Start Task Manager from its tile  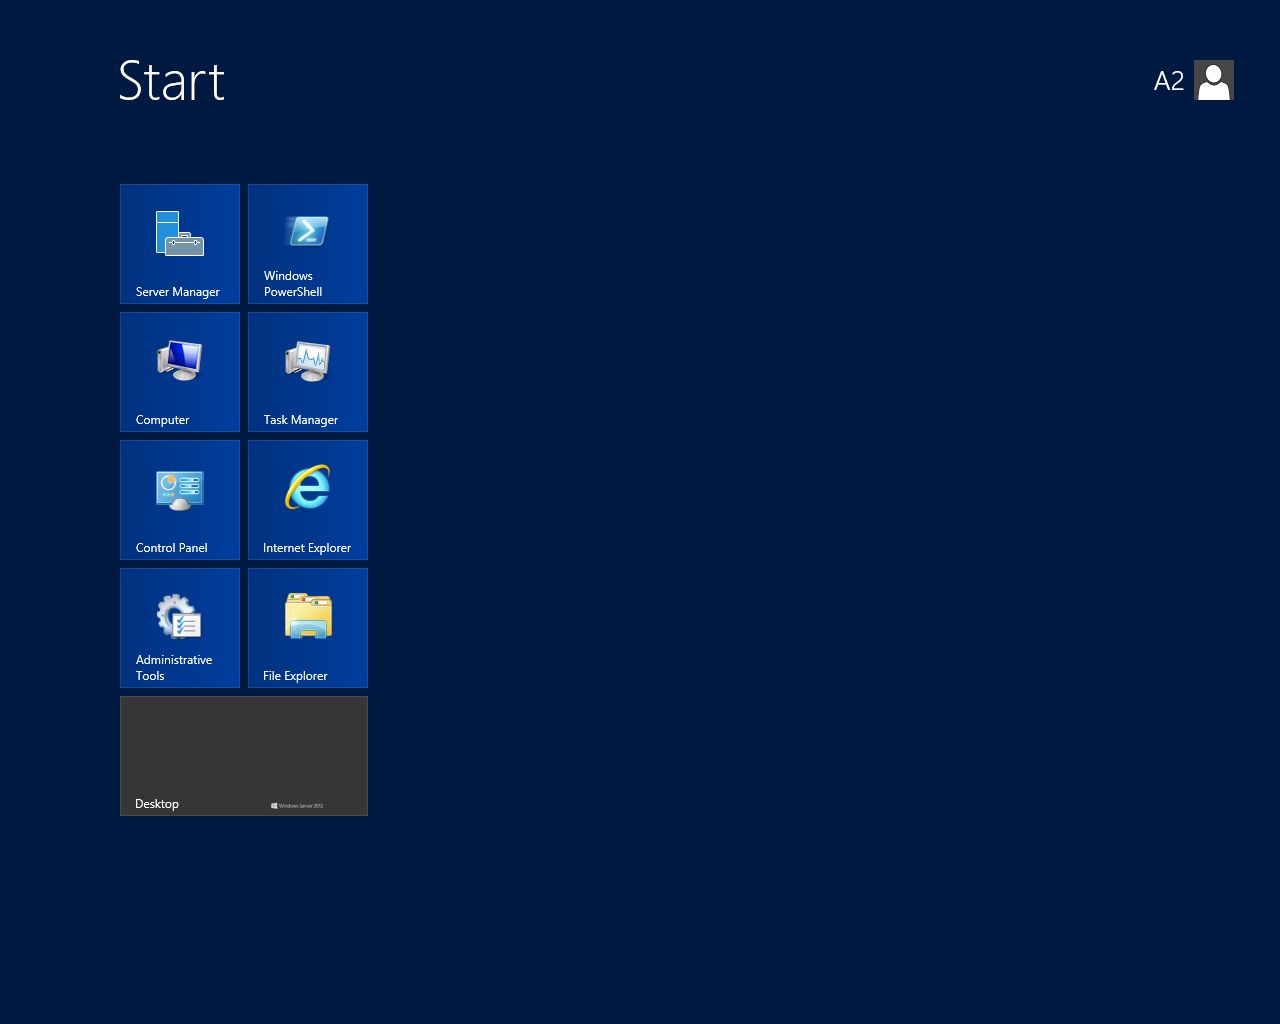coord(308,372)
